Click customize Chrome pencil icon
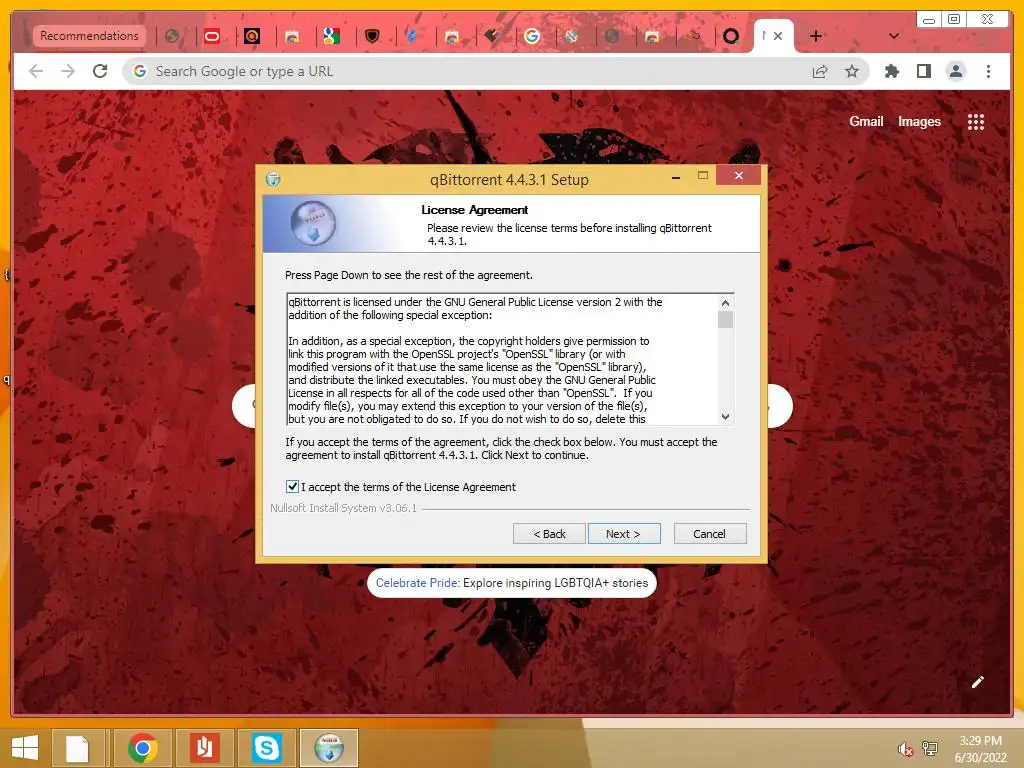 978,682
